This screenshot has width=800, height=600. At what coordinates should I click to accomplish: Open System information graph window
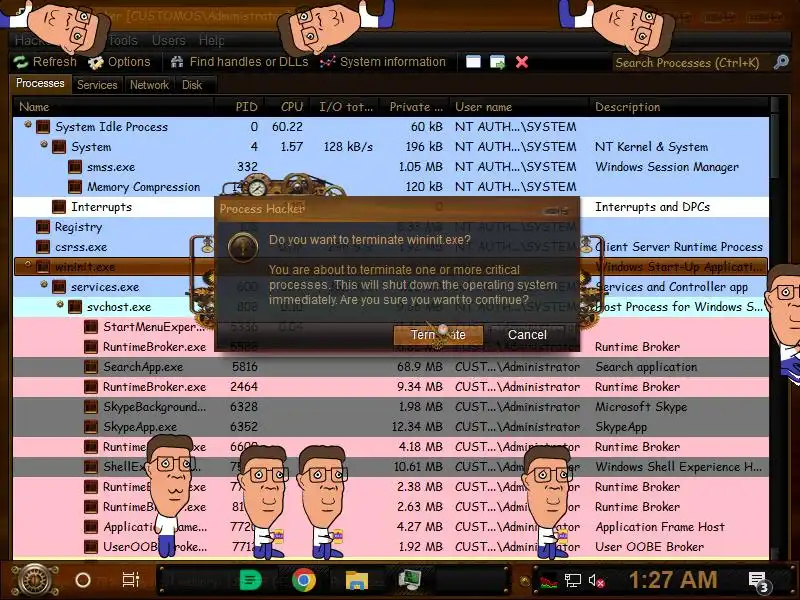click(383, 62)
